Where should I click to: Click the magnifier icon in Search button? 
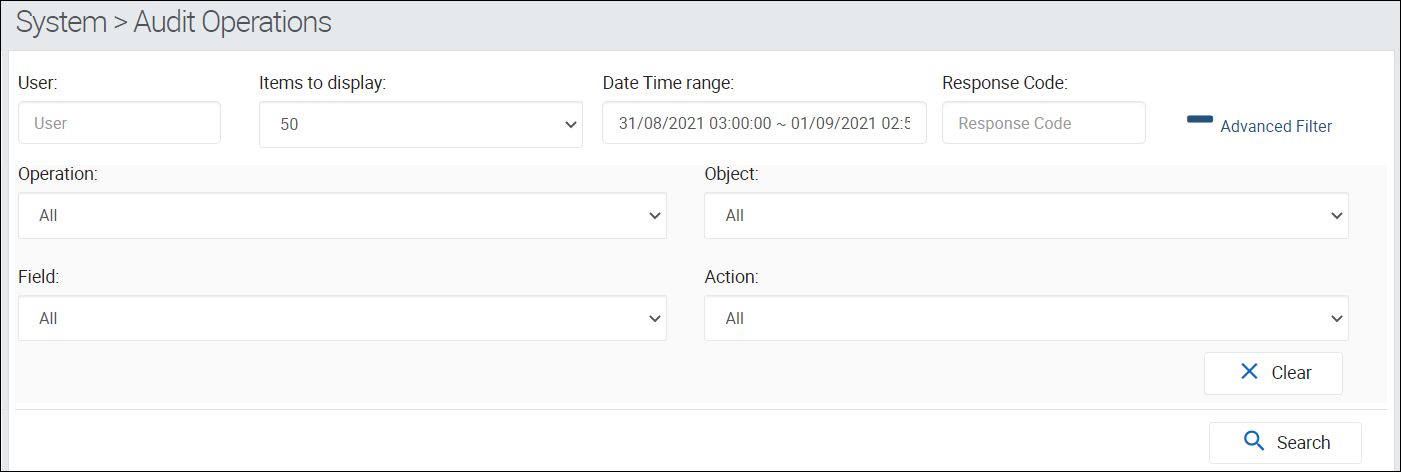point(1254,441)
